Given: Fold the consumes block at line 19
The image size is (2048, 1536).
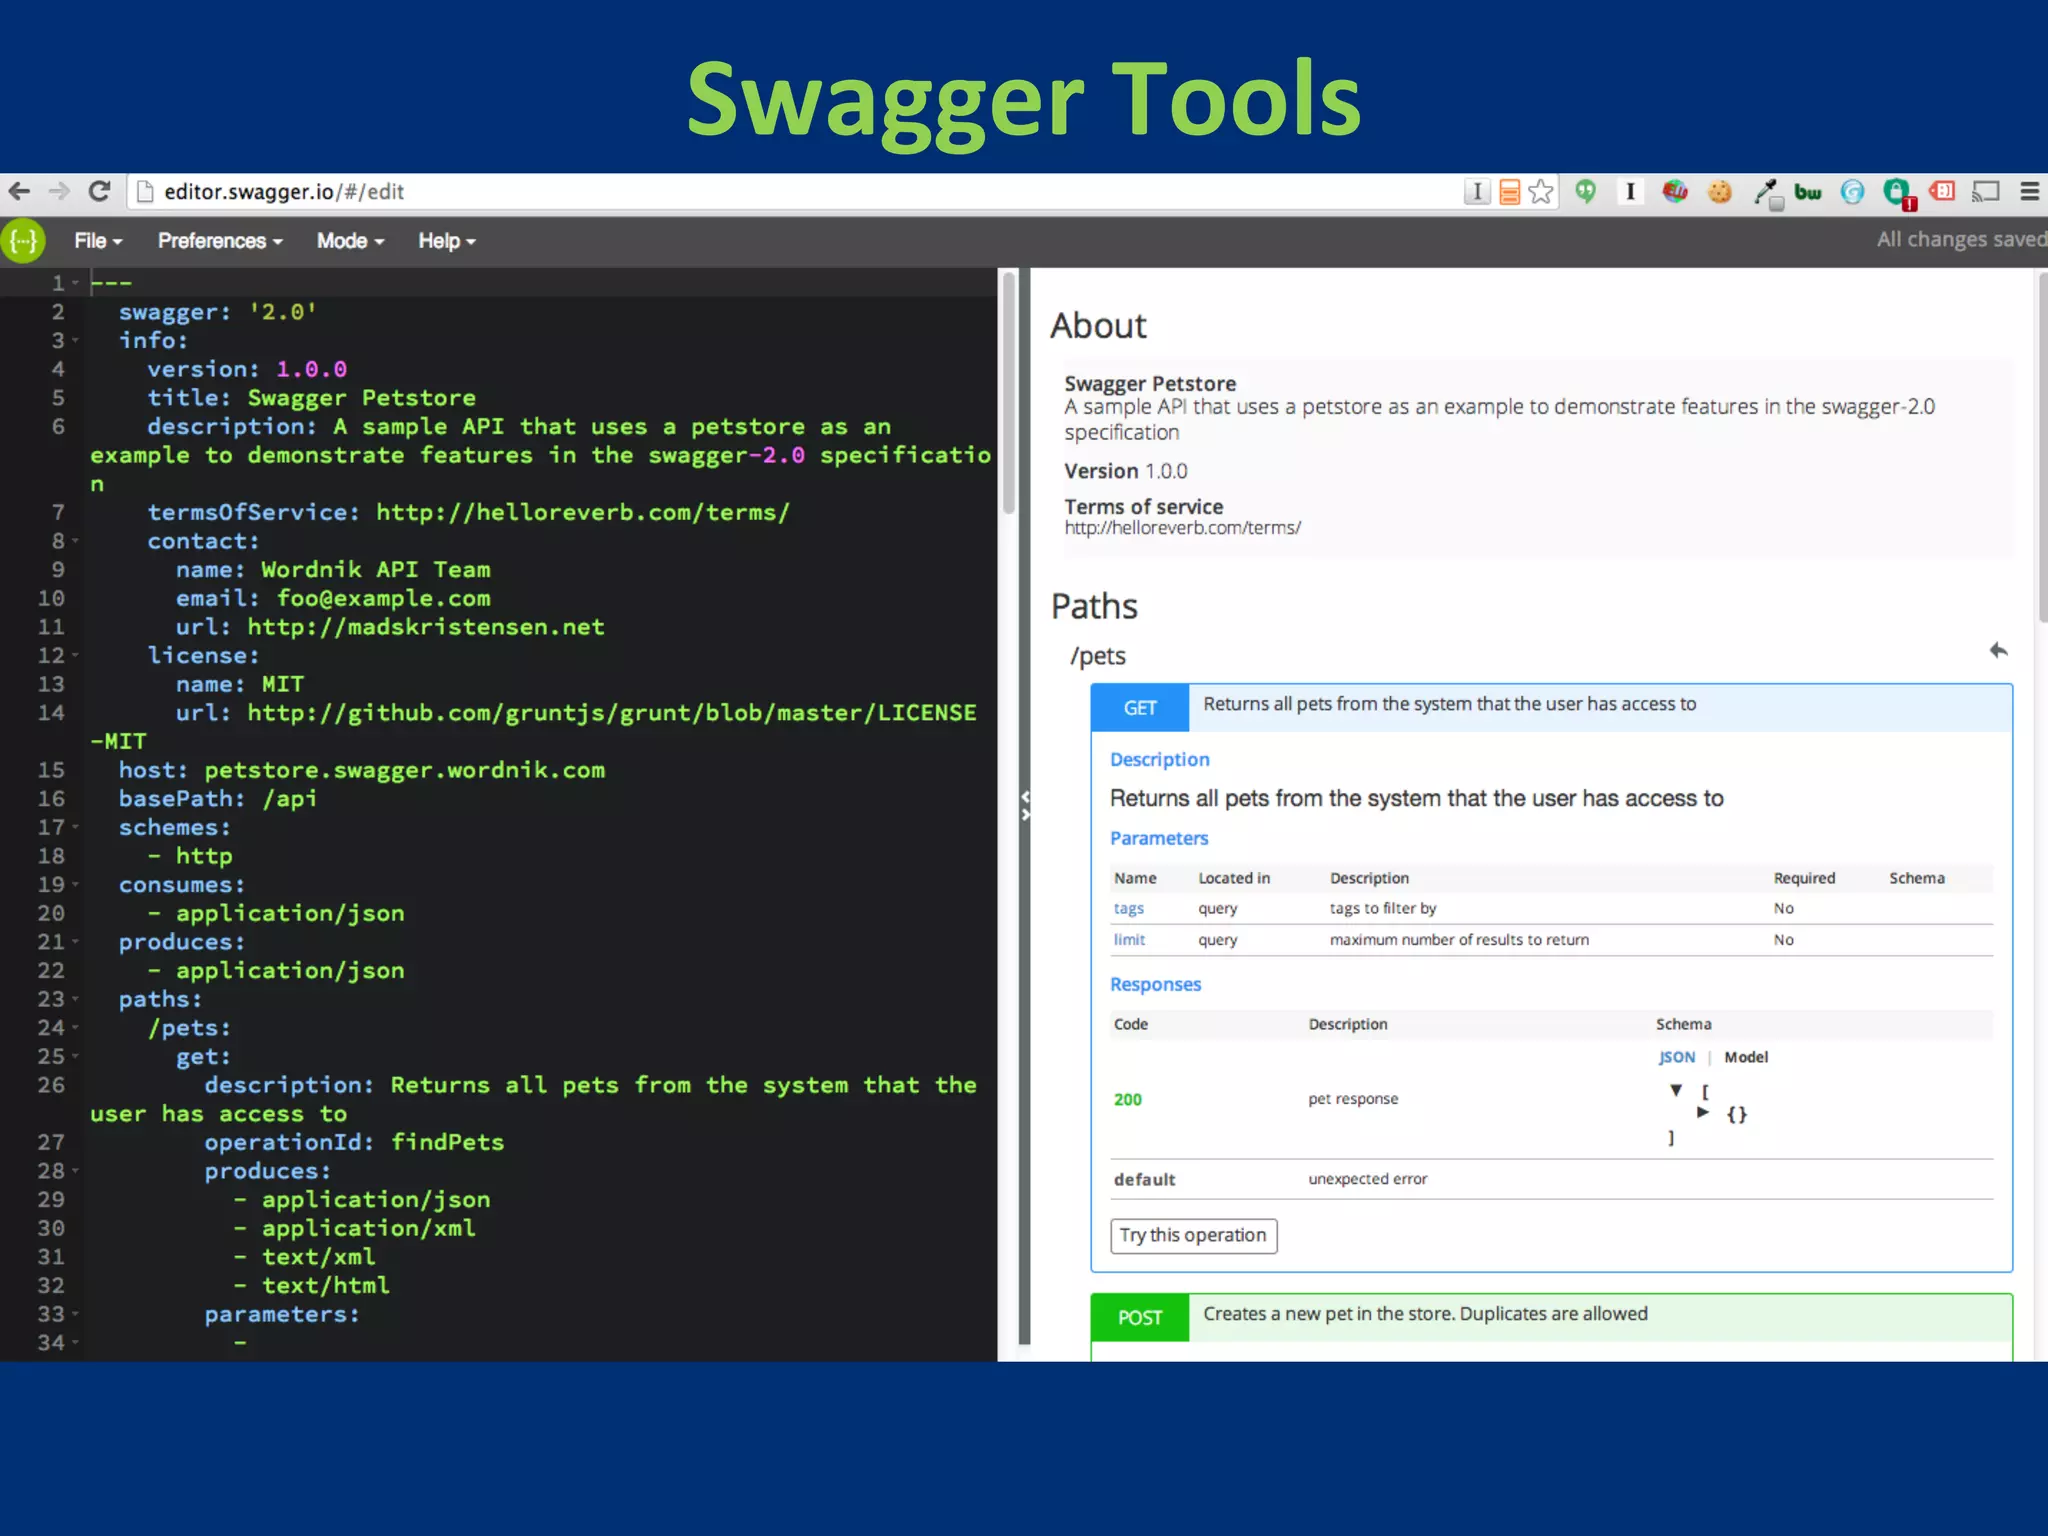Looking at the screenshot, I should pos(76,885).
